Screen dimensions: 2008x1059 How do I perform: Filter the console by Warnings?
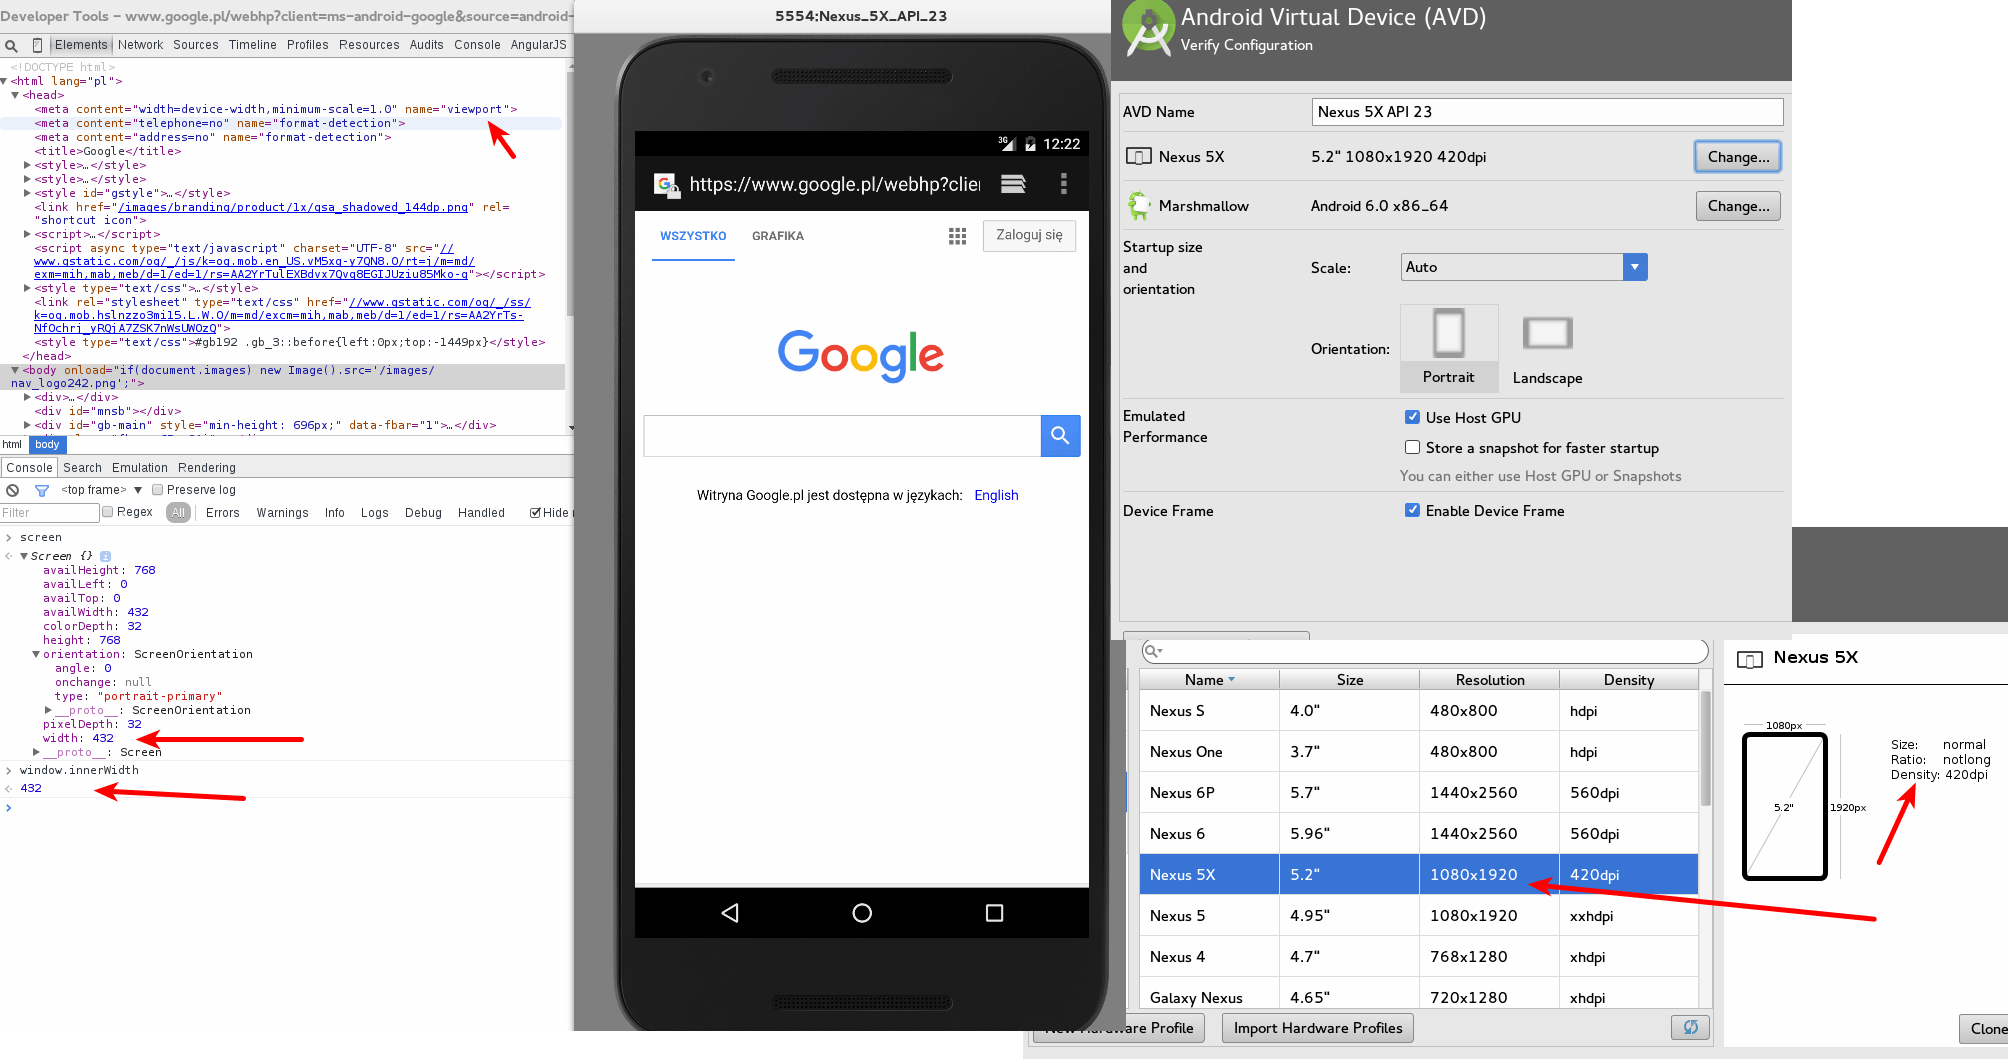point(282,513)
